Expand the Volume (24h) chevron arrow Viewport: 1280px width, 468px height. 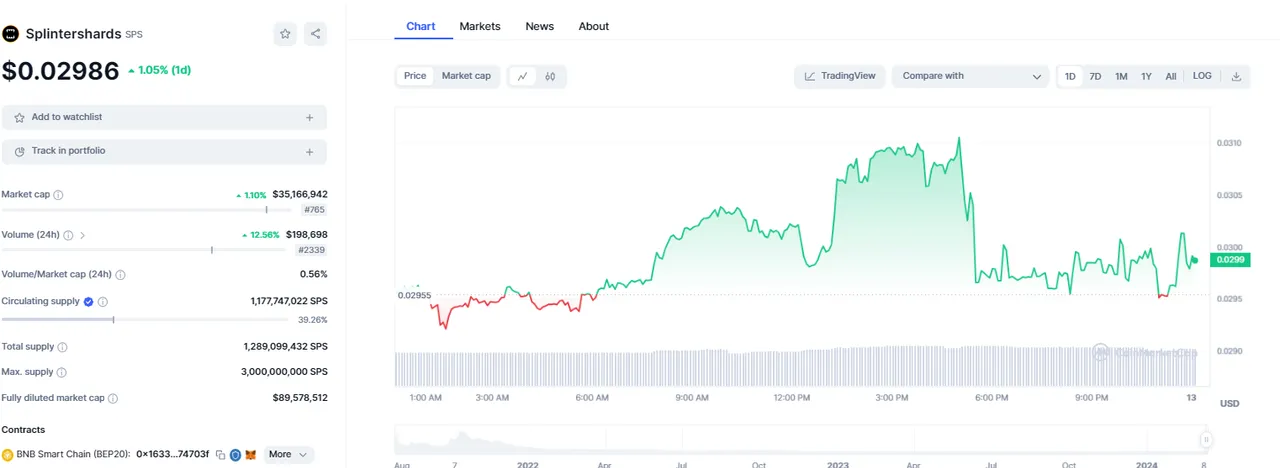tap(83, 236)
